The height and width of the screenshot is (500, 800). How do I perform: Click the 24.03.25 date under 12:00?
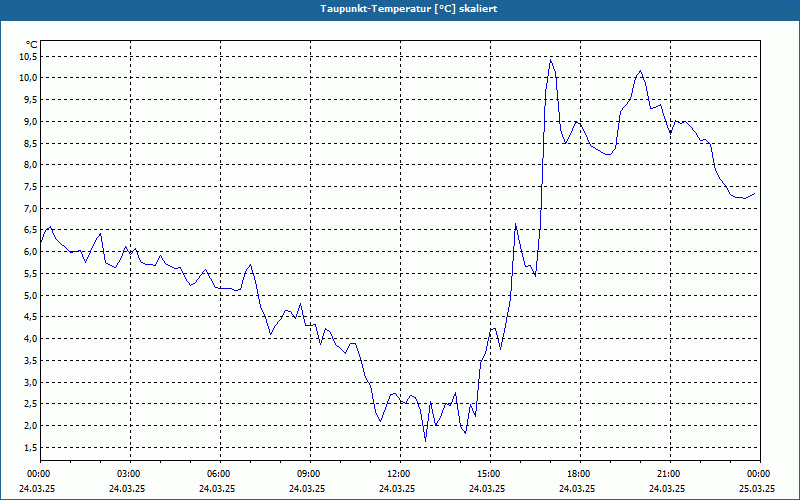click(397, 489)
